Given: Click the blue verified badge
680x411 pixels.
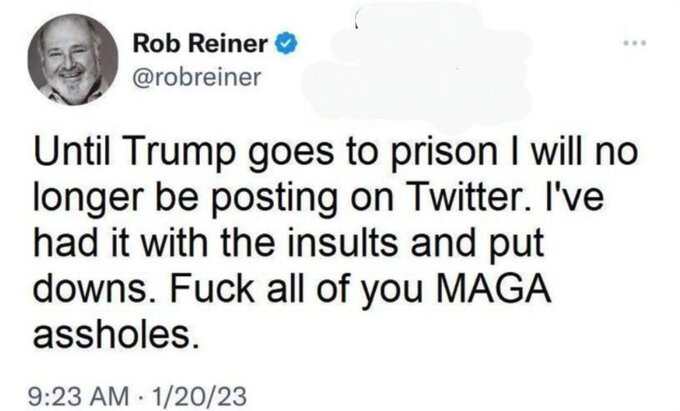Looking at the screenshot, I should tap(287, 46).
